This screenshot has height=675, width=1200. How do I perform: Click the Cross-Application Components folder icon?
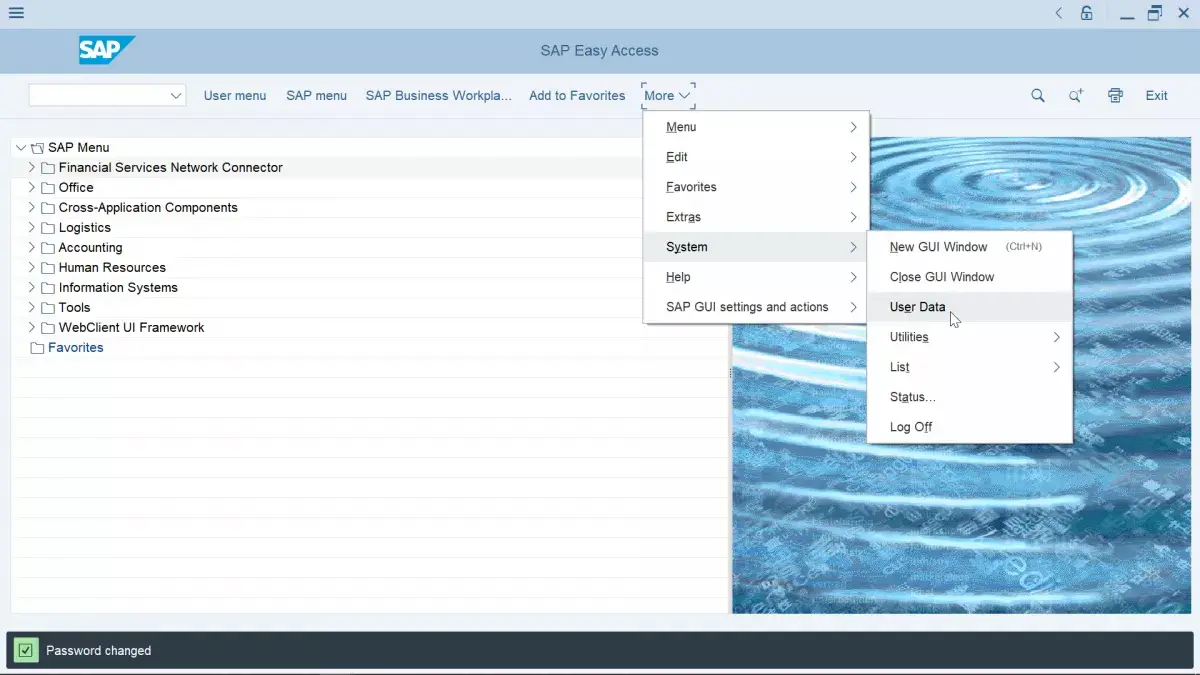(x=48, y=208)
